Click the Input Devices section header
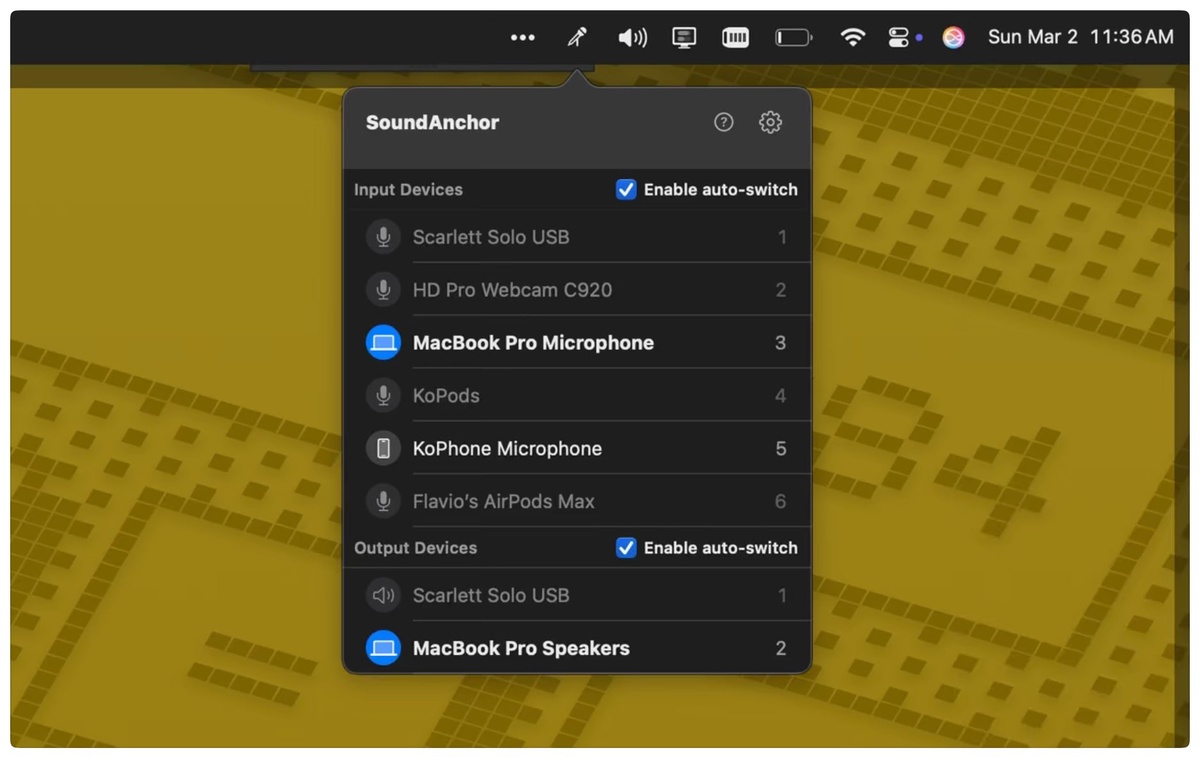Image resolution: width=1200 pixels, height=757 pixels. [x=408, y=189]
